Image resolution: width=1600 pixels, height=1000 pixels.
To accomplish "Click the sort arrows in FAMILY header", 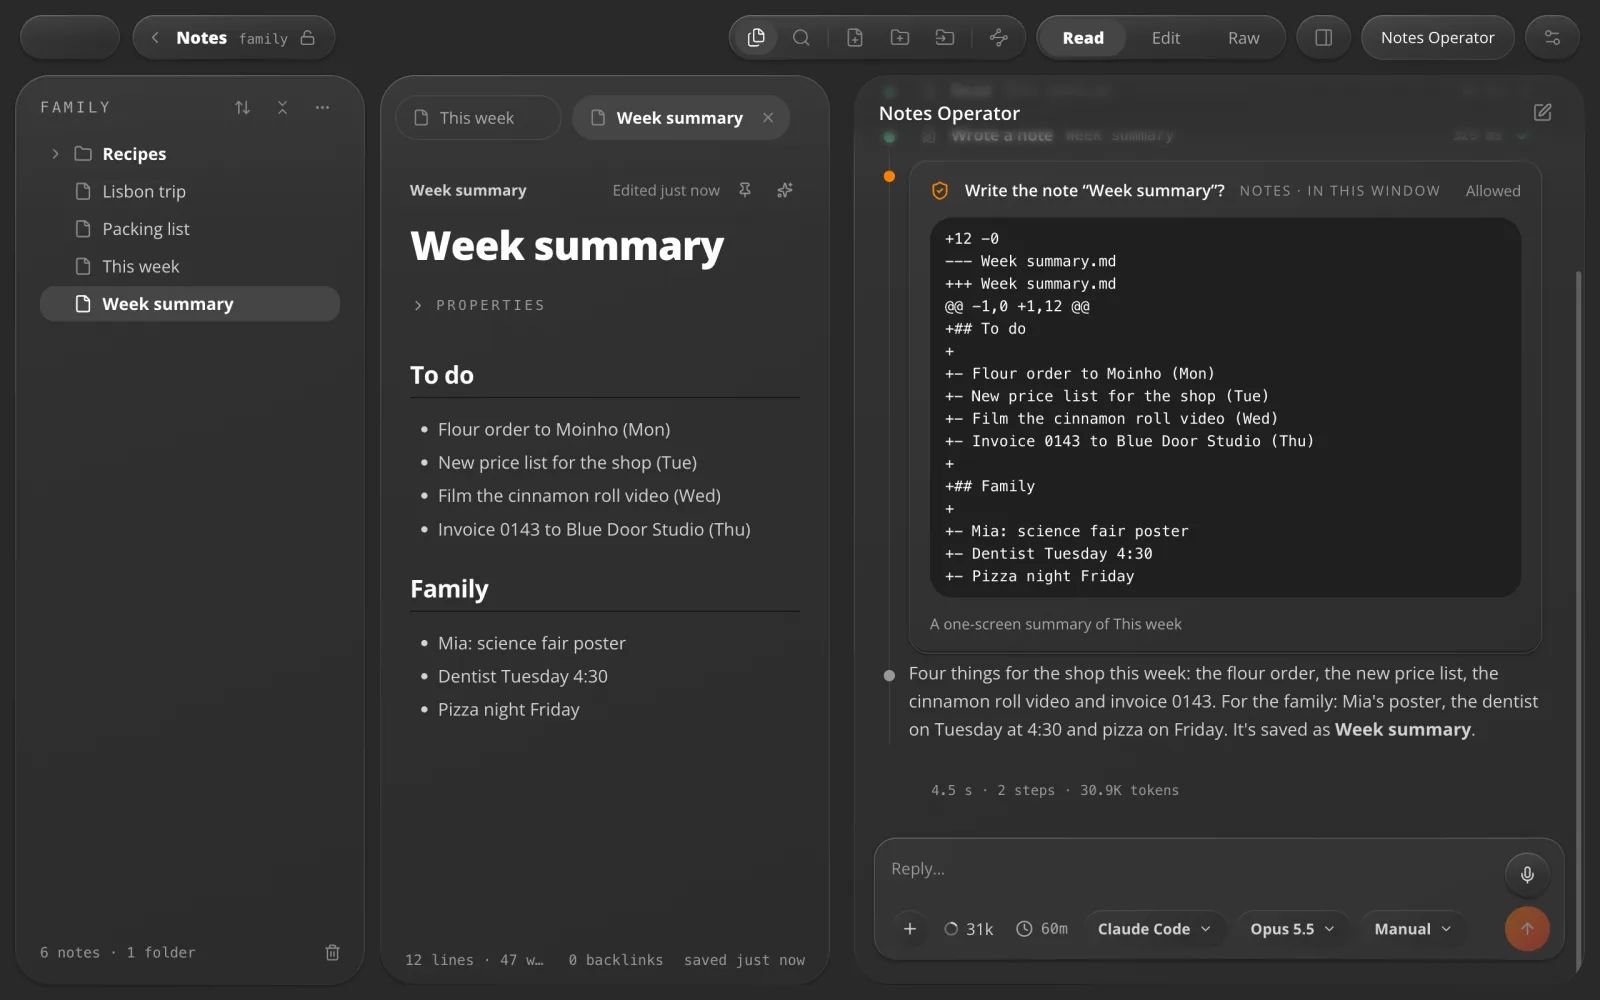I will 242,107.
